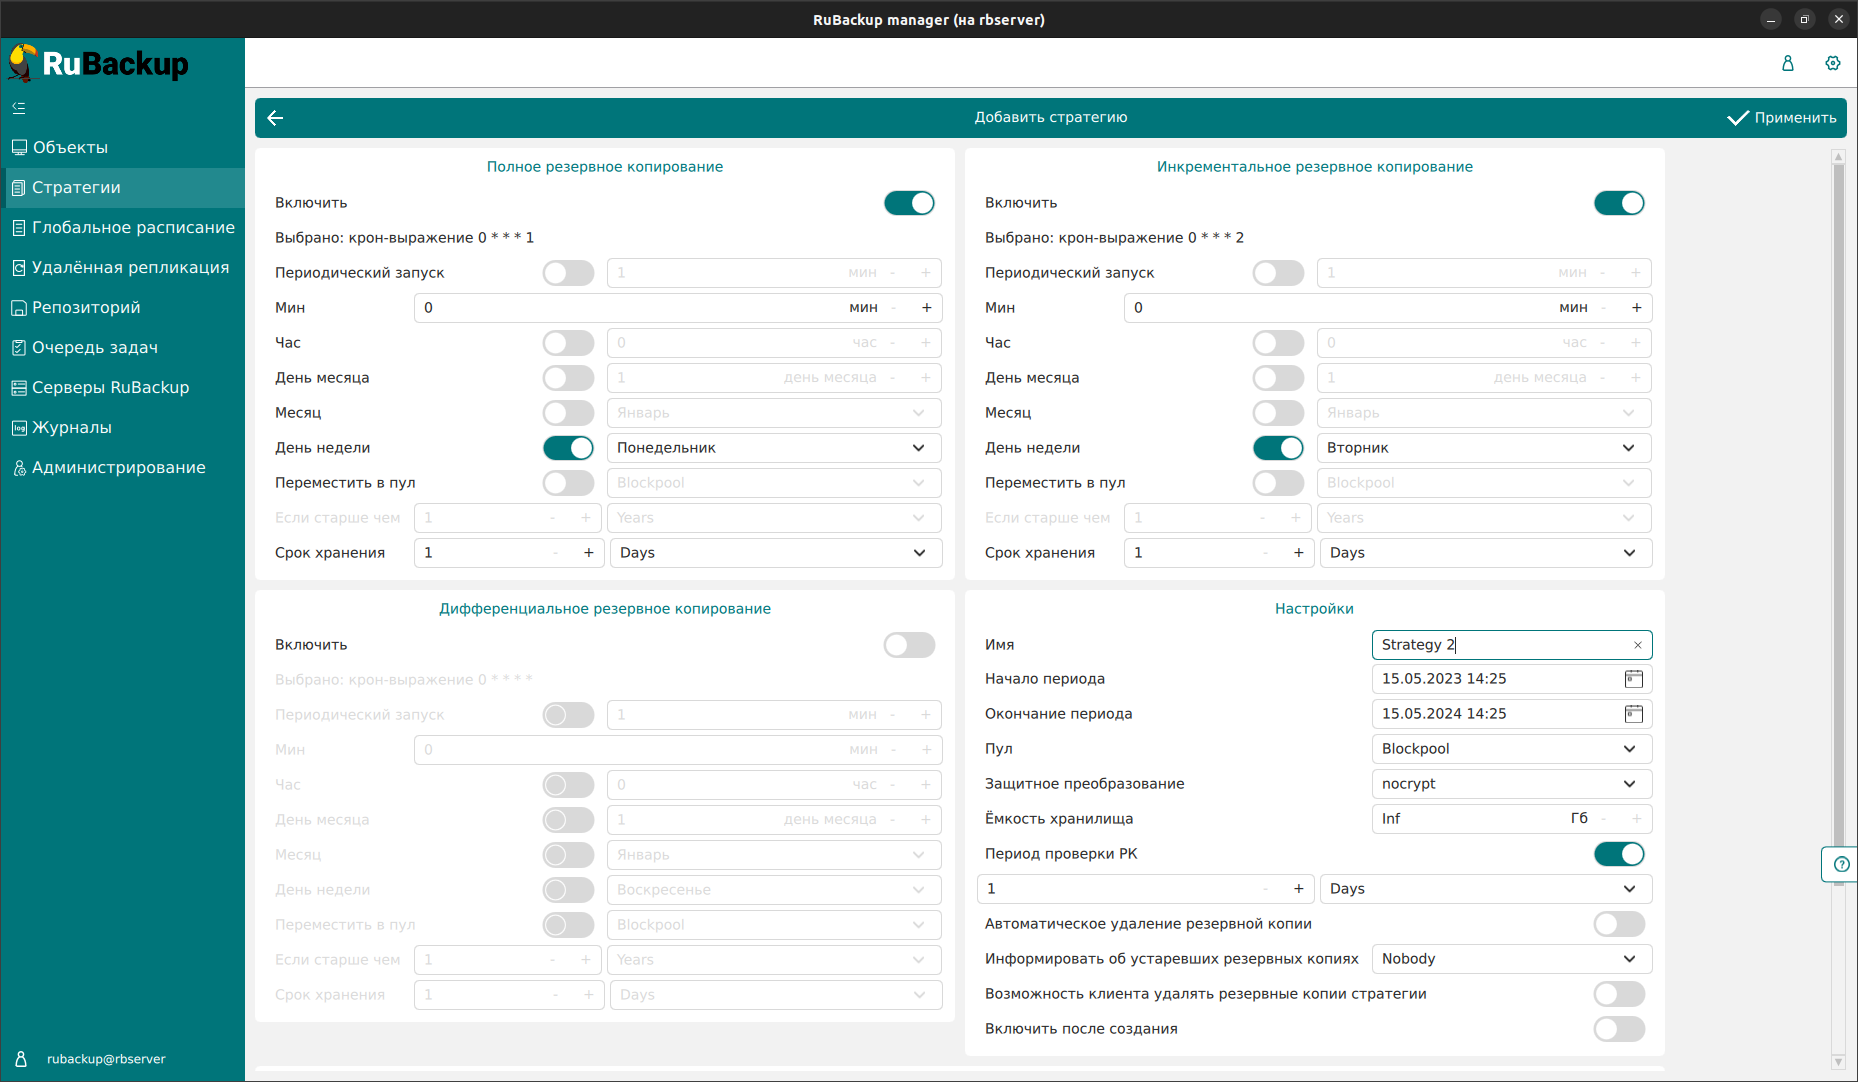Toggle Включить после создания switch
The image size is (1858, 1082).
tap(1618, 1029)
